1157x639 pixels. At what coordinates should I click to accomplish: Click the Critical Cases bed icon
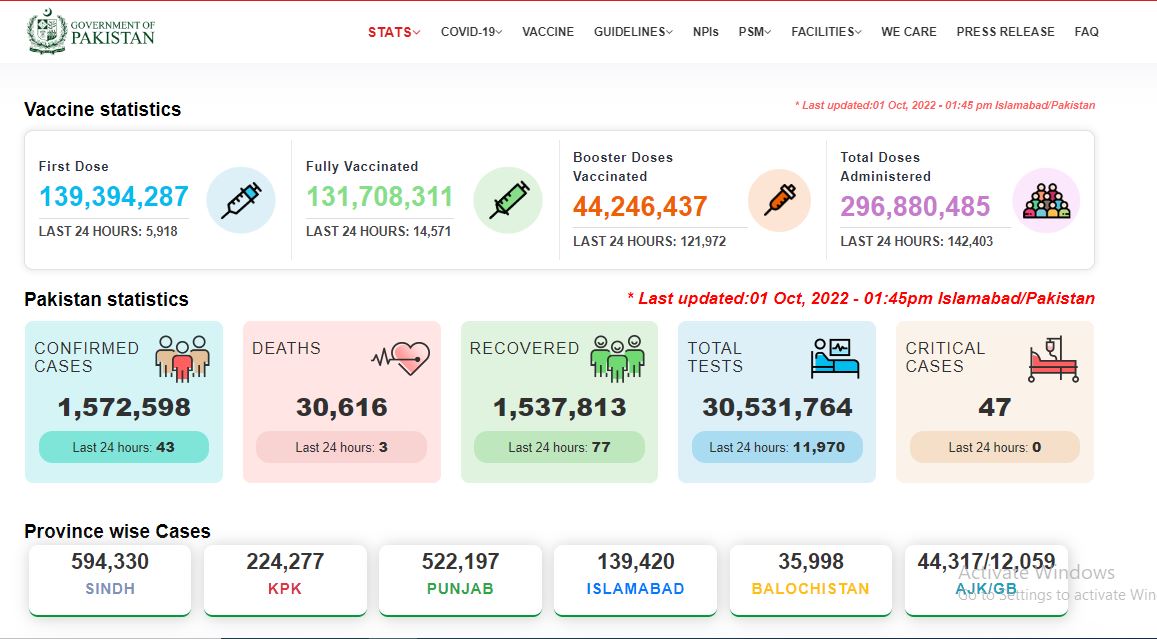[1053, 359]
